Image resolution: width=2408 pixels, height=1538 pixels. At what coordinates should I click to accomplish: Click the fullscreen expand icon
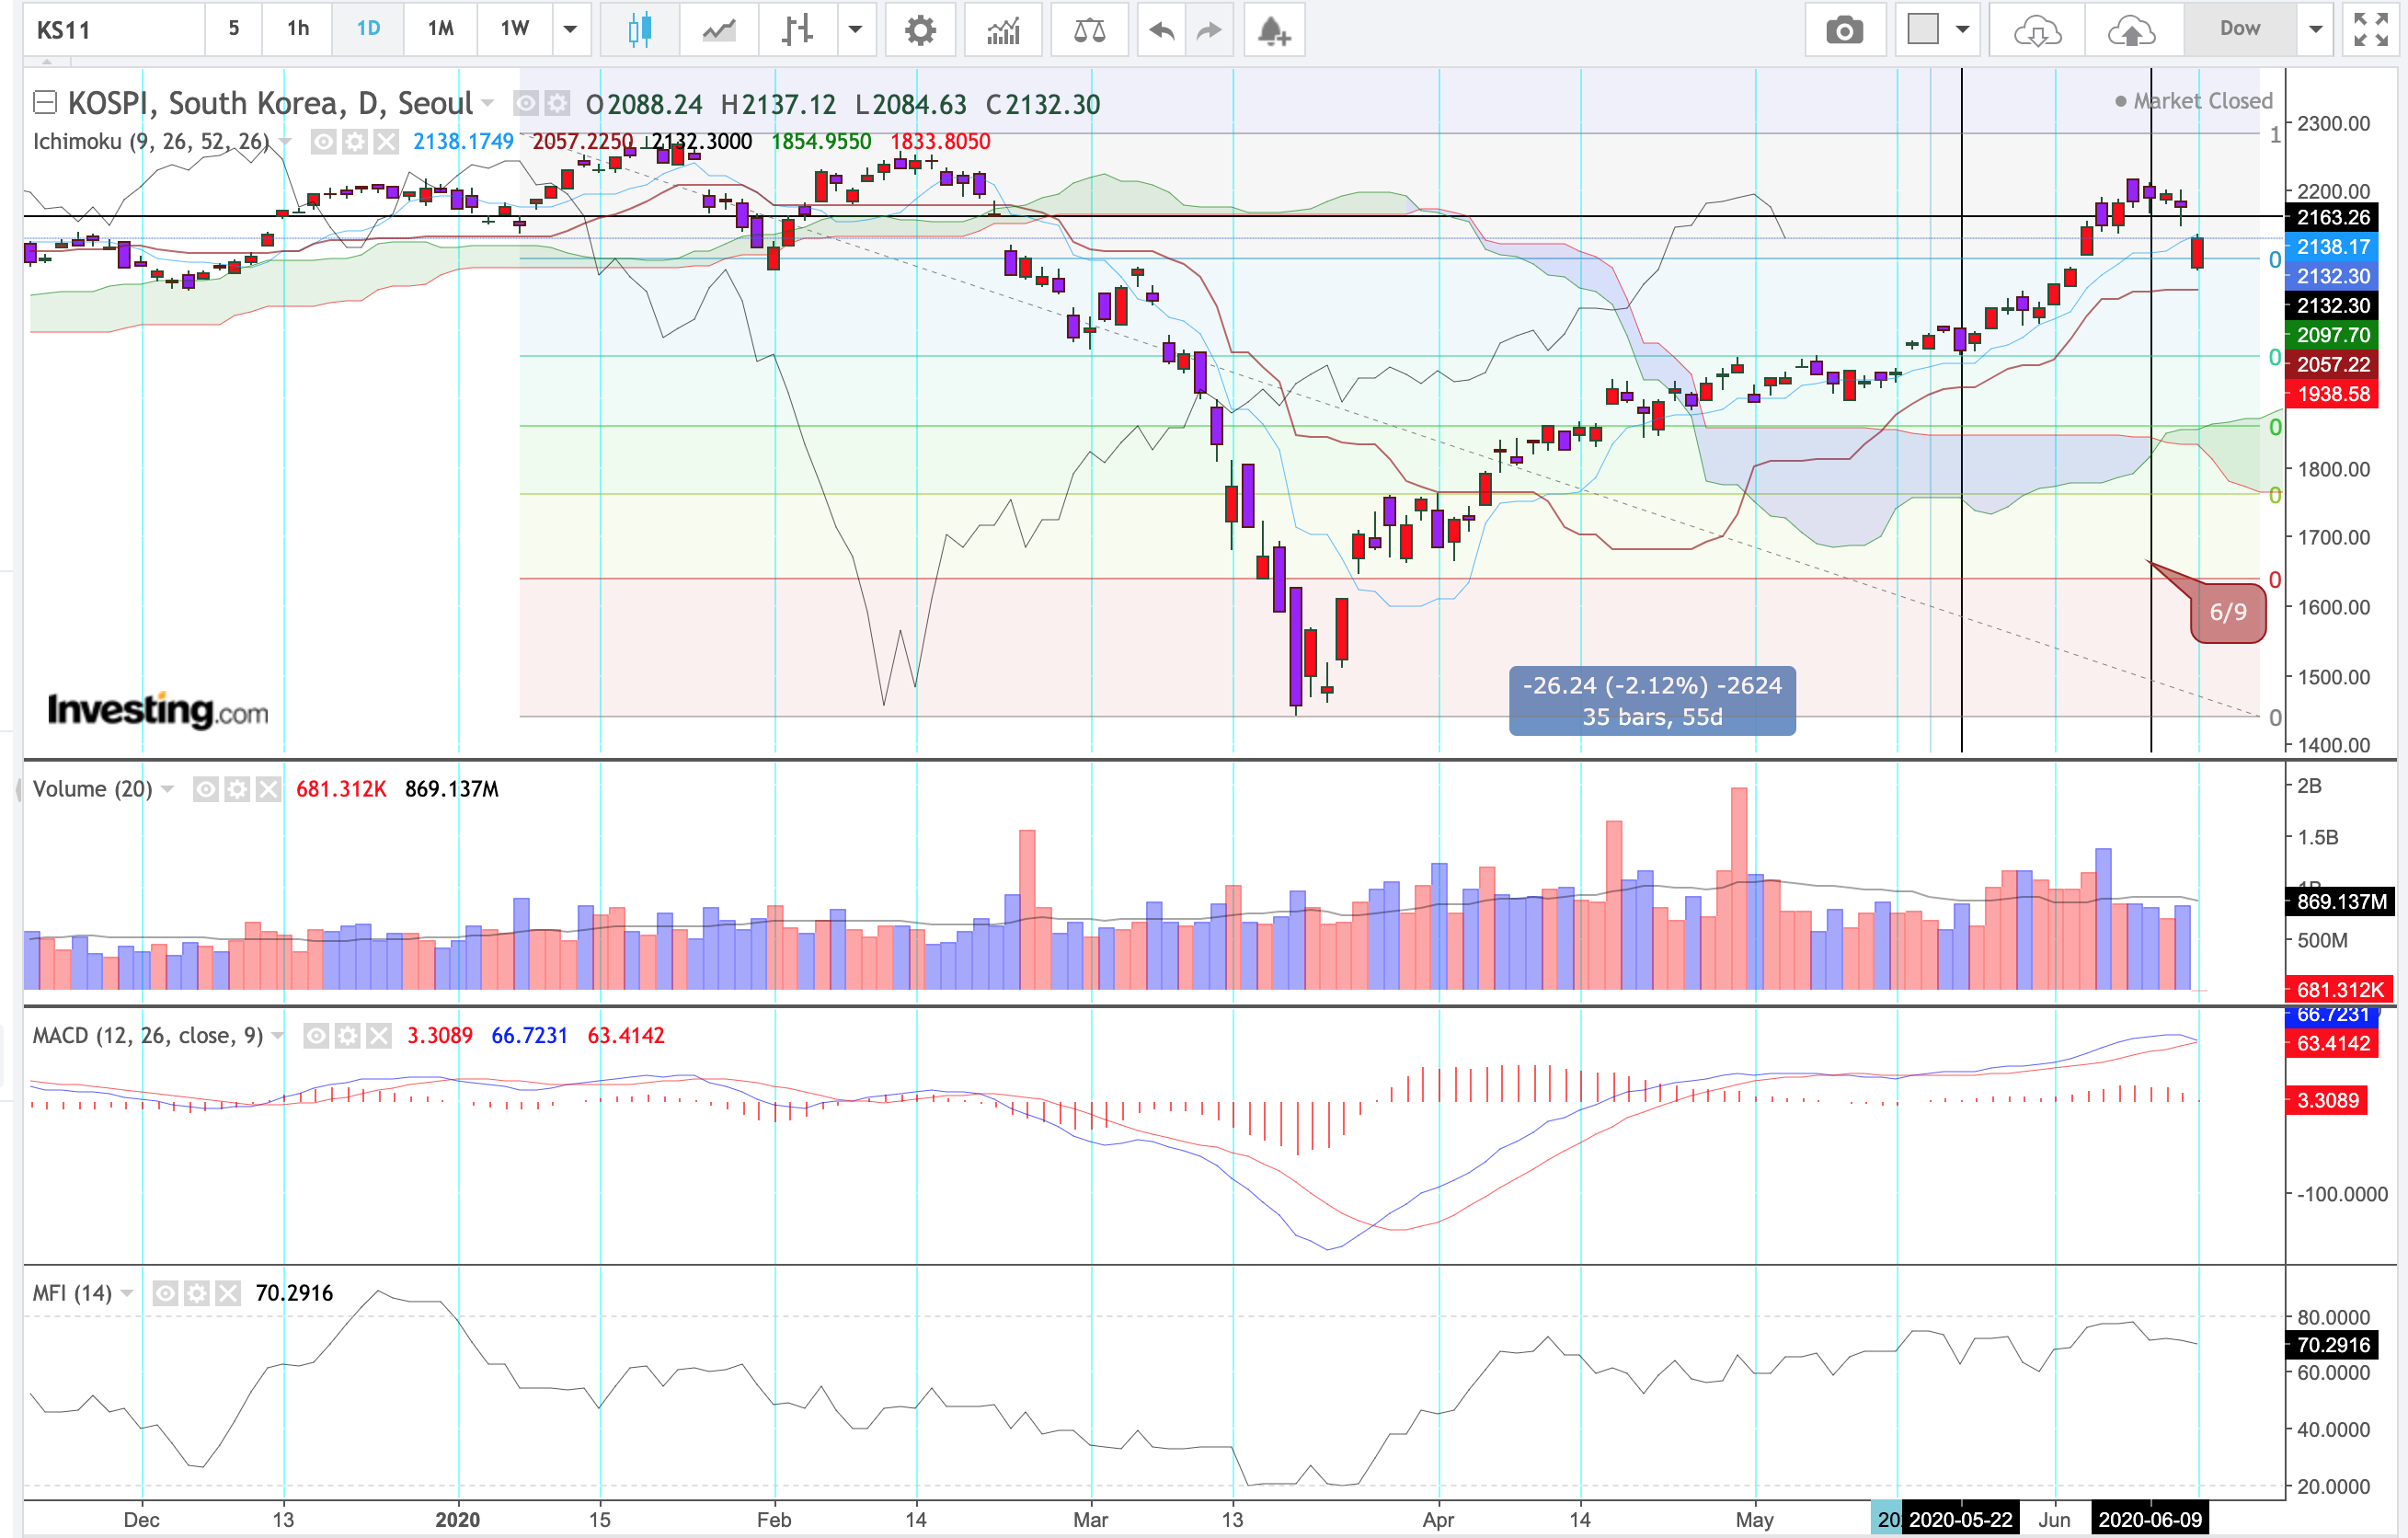pos(2371,30)
